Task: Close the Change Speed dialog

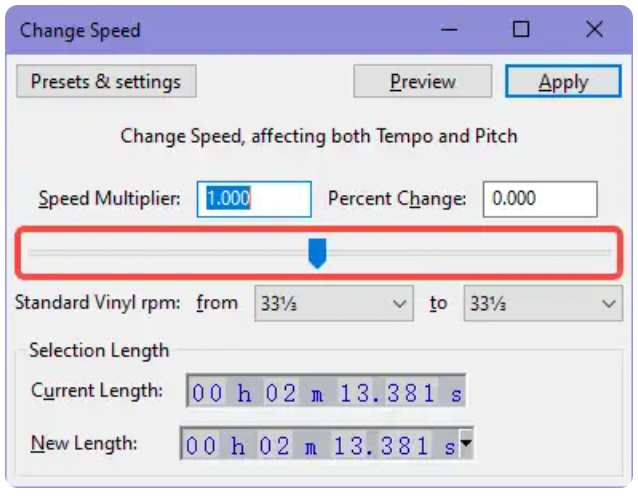Action: coord(594,29)
